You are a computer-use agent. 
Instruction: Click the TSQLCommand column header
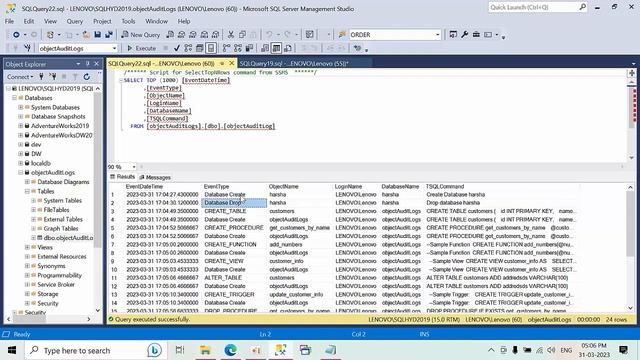click(x=445, y=187)
